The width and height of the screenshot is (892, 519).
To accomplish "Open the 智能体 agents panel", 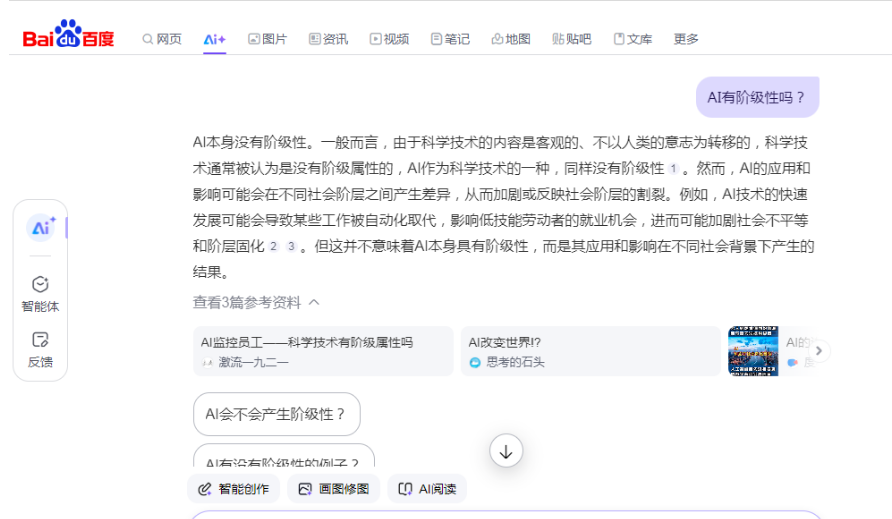I will (x=40, y=294).
